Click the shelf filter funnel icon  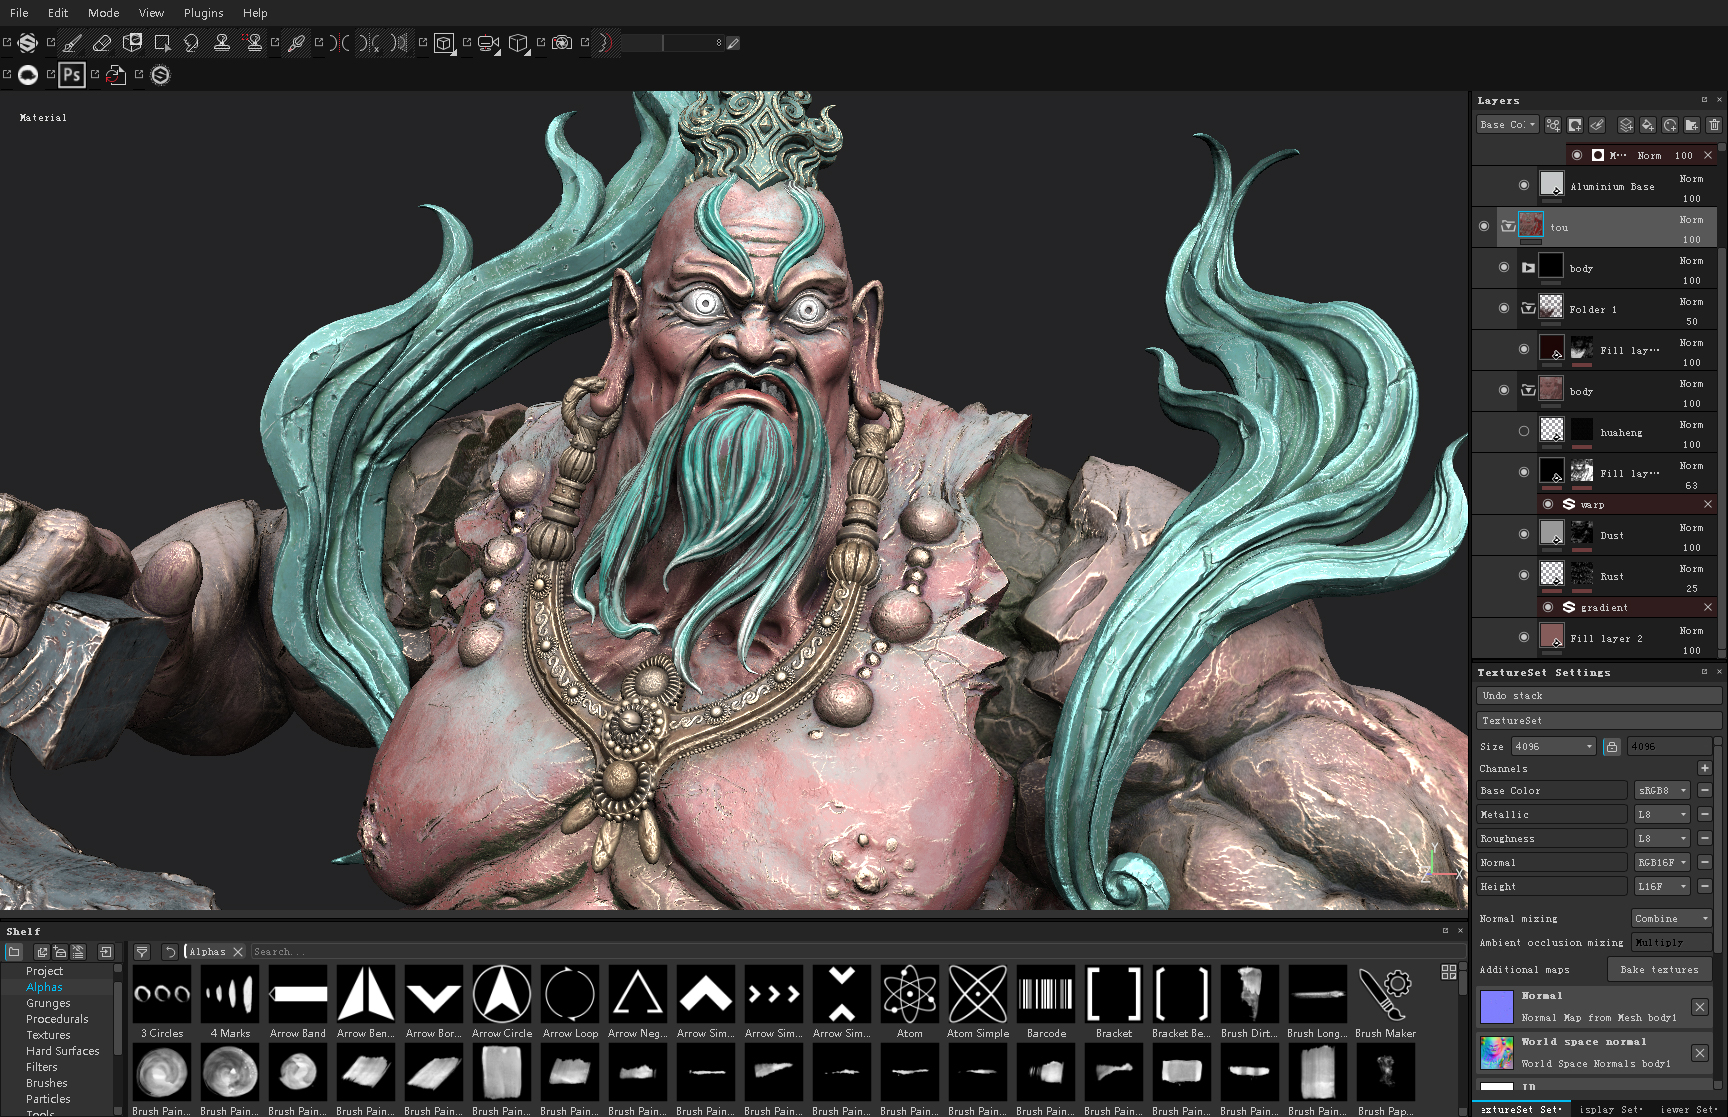click(142, 952)
